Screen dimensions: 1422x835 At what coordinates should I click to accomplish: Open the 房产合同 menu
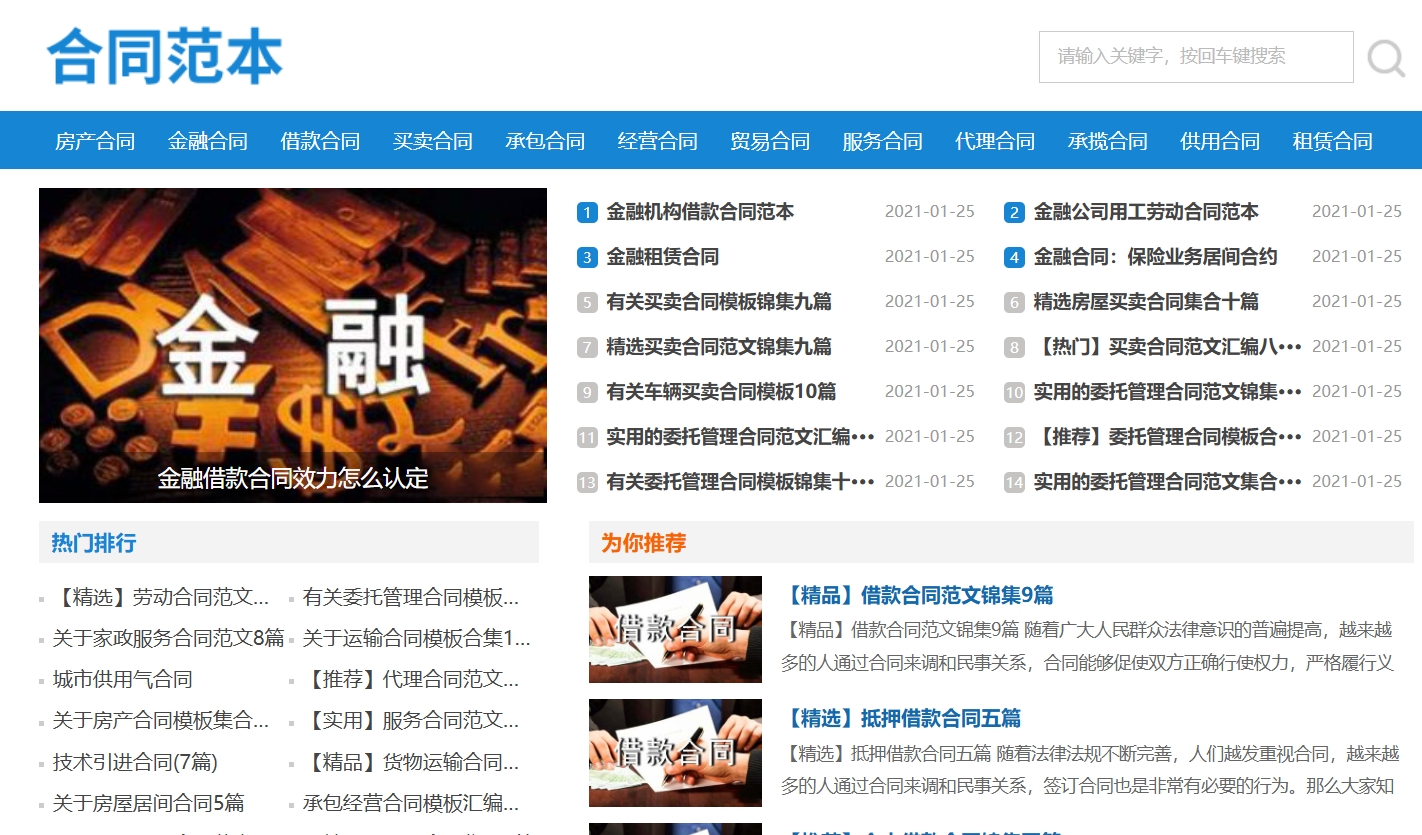point(95,141)
